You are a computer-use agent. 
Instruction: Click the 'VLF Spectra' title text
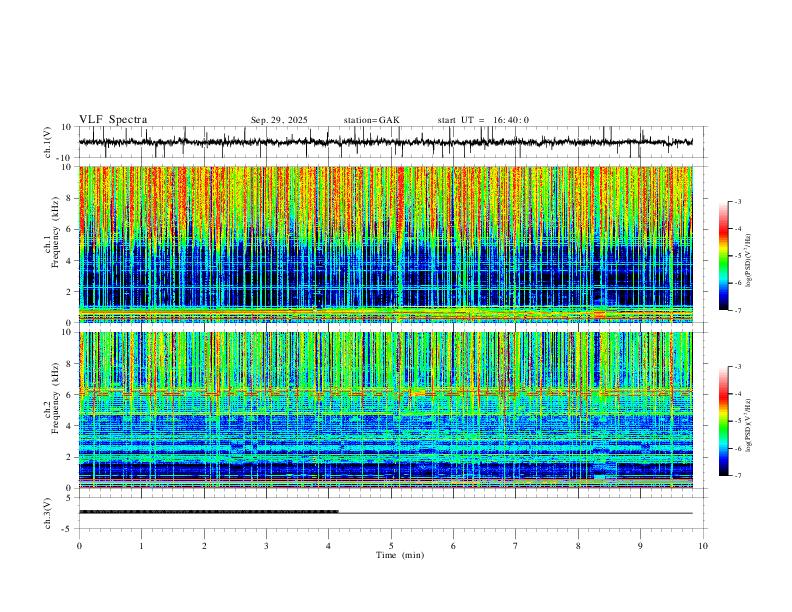click(113, 120)
